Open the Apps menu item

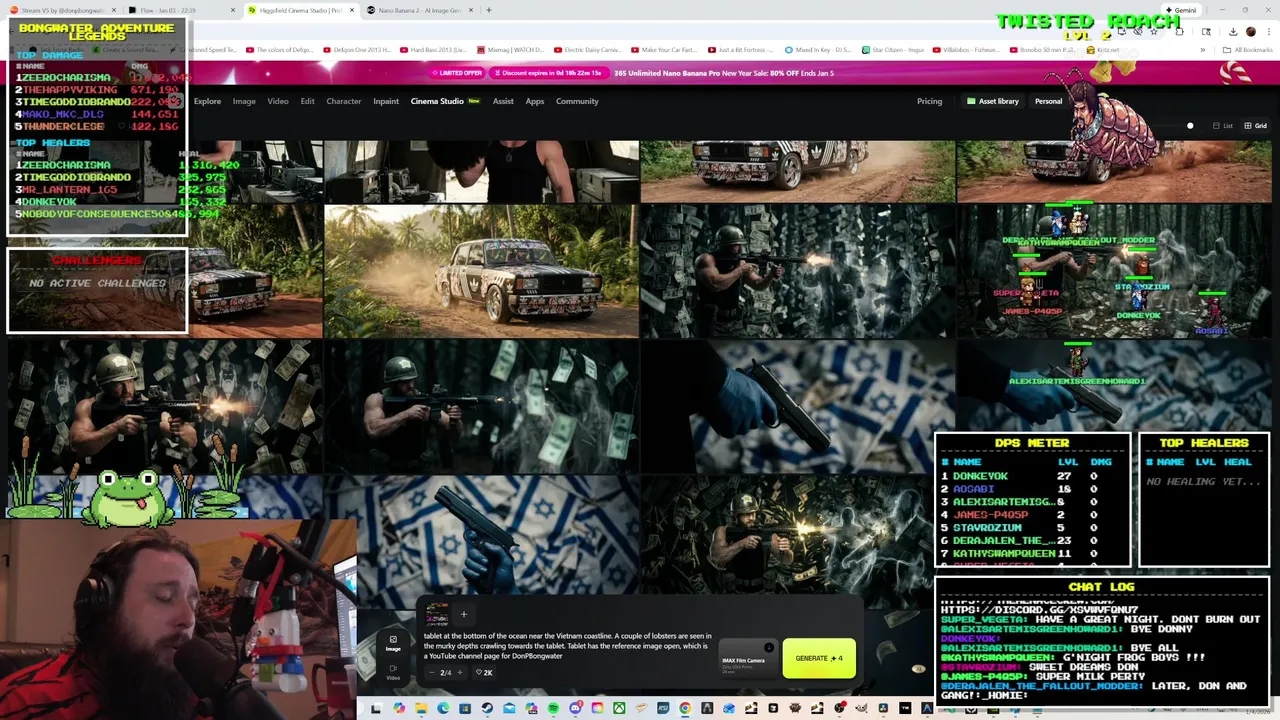[535, 101]
